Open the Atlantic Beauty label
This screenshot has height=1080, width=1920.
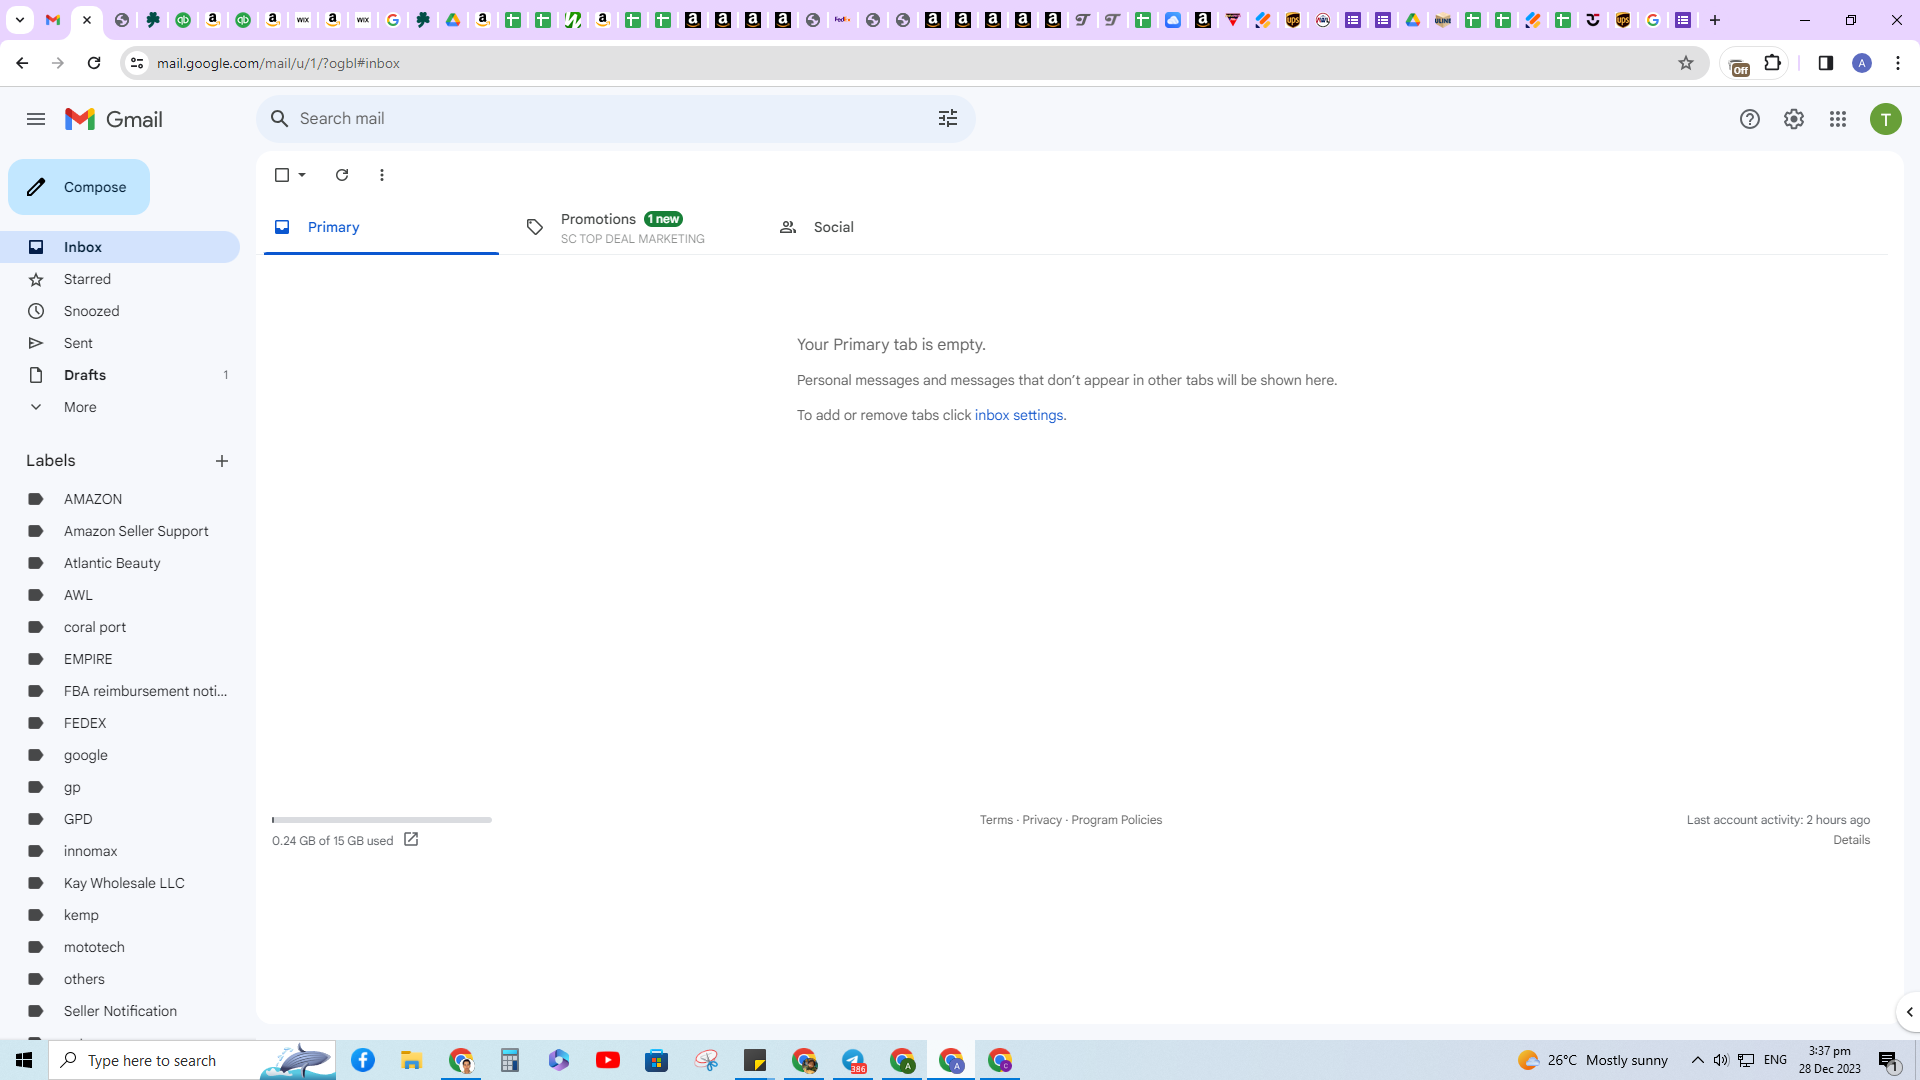120,563
